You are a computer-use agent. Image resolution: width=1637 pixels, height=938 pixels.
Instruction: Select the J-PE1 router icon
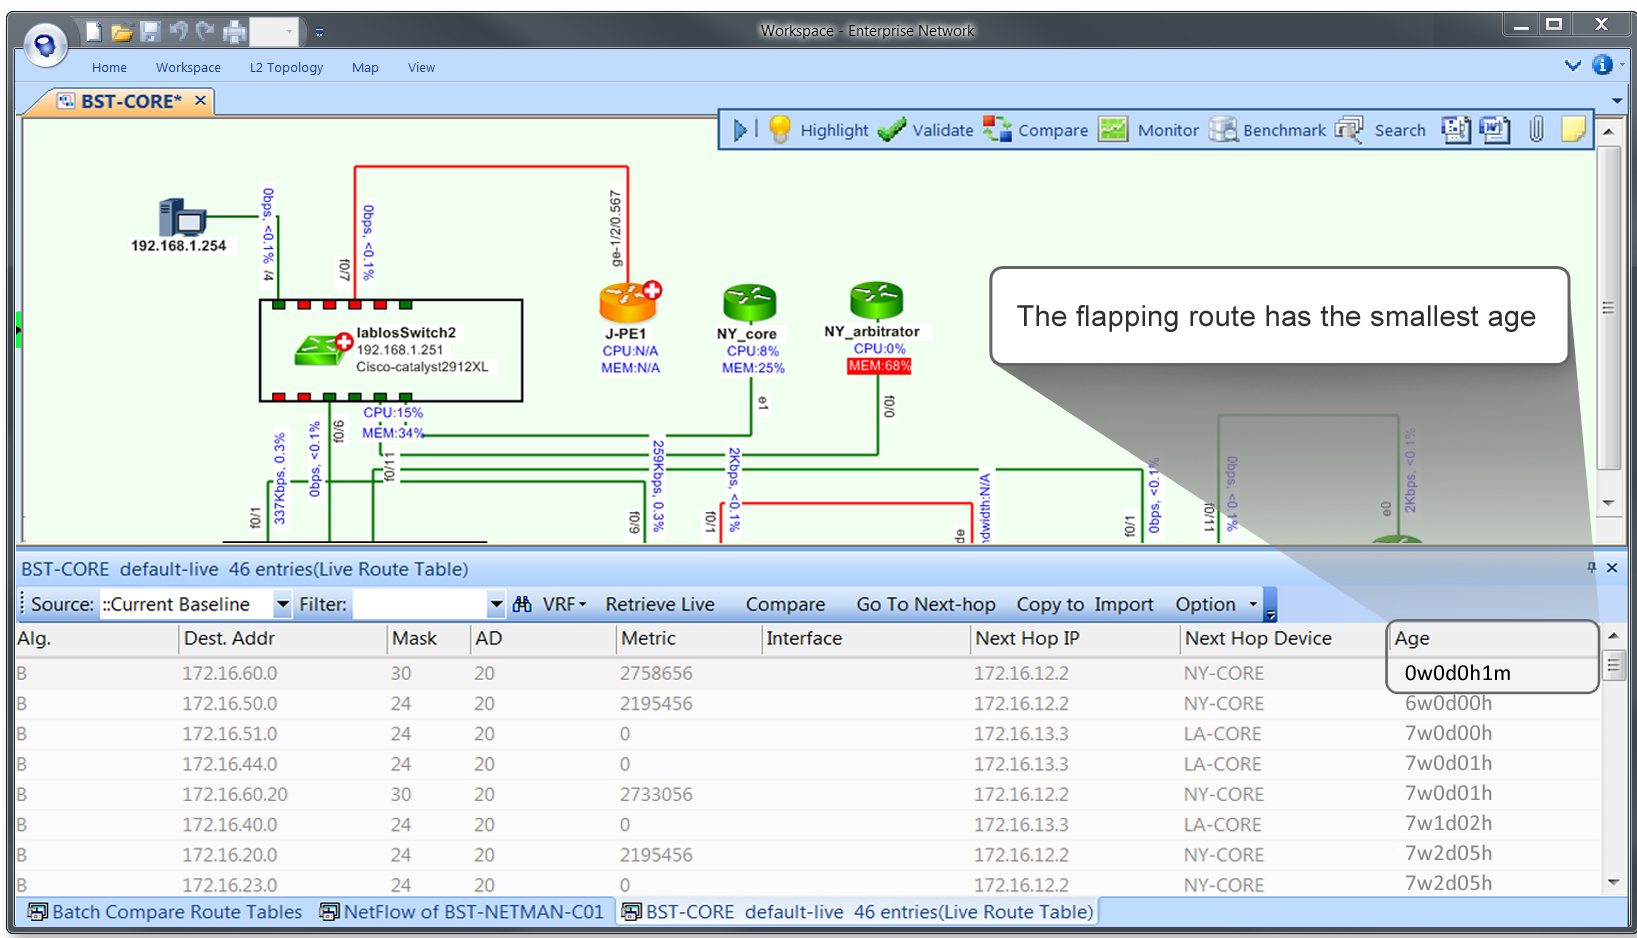[x=629, y=302]
